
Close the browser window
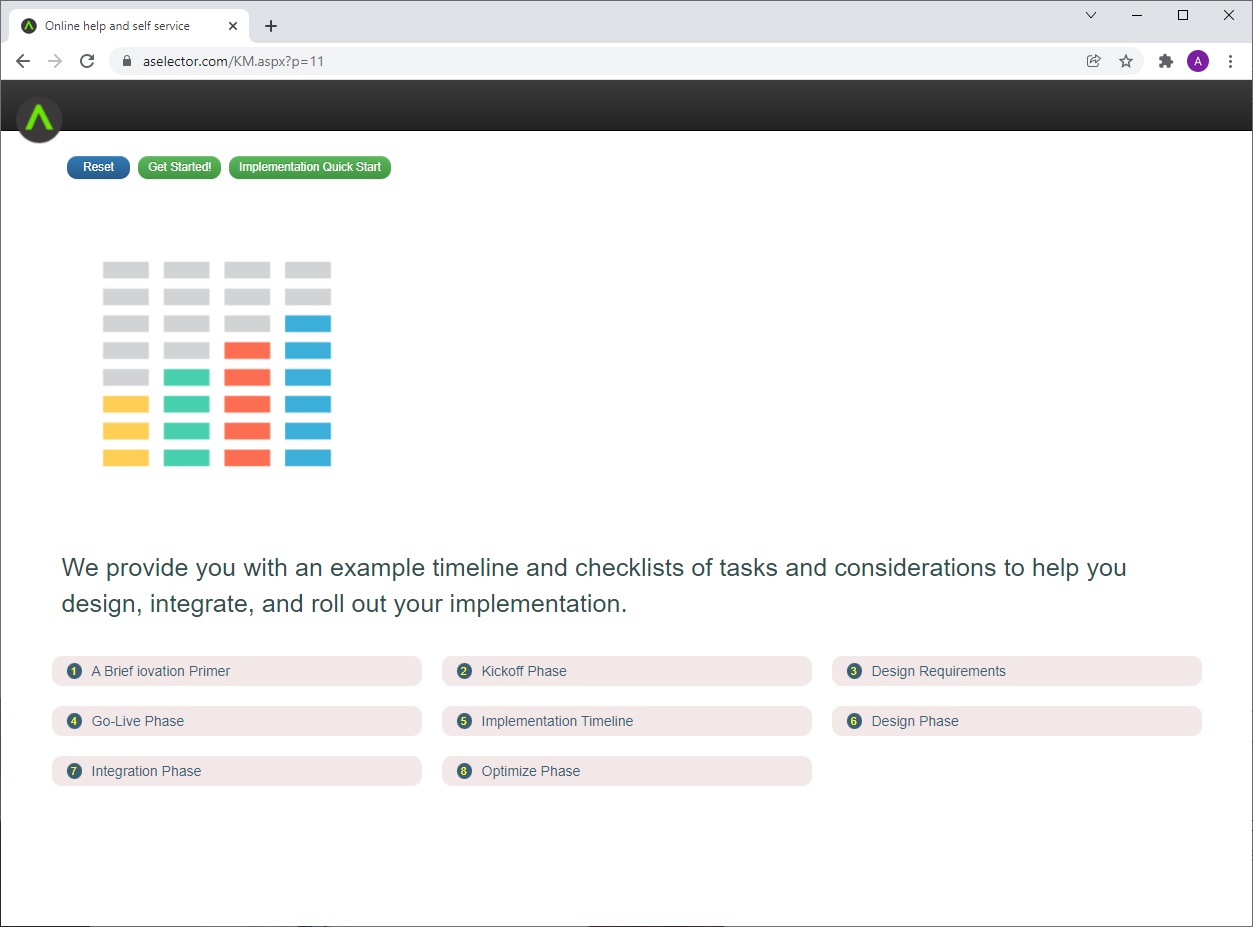1229,15
